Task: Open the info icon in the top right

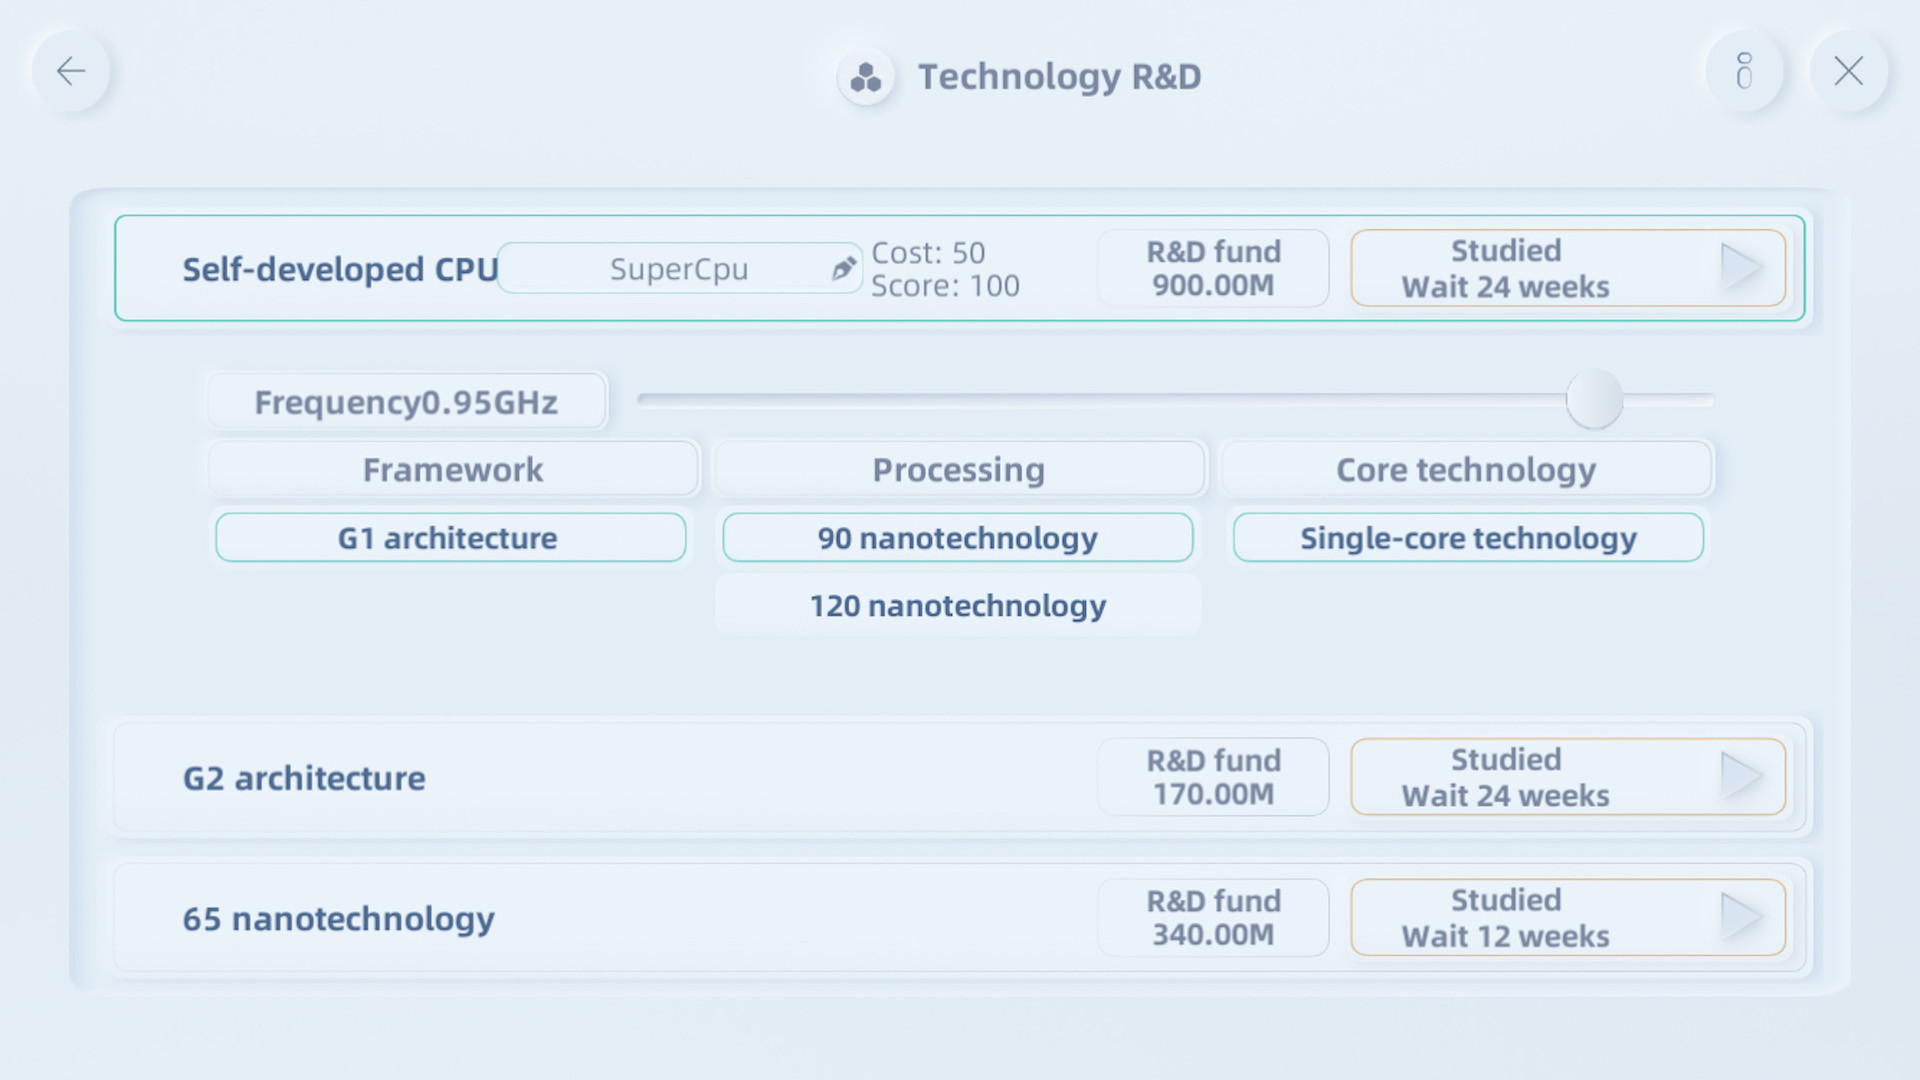Action: coord(1744,71)
